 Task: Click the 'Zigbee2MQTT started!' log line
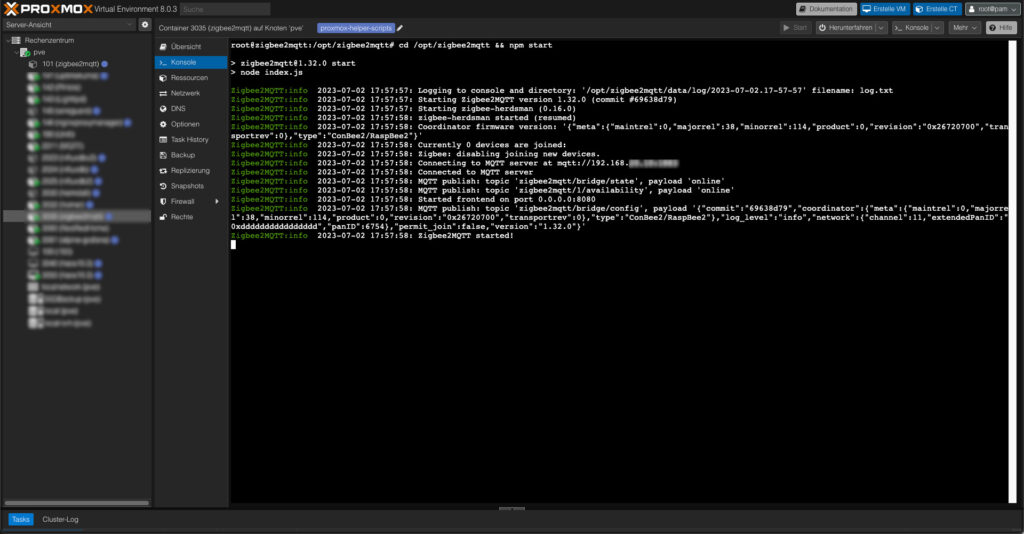click(x=372, y=236)
